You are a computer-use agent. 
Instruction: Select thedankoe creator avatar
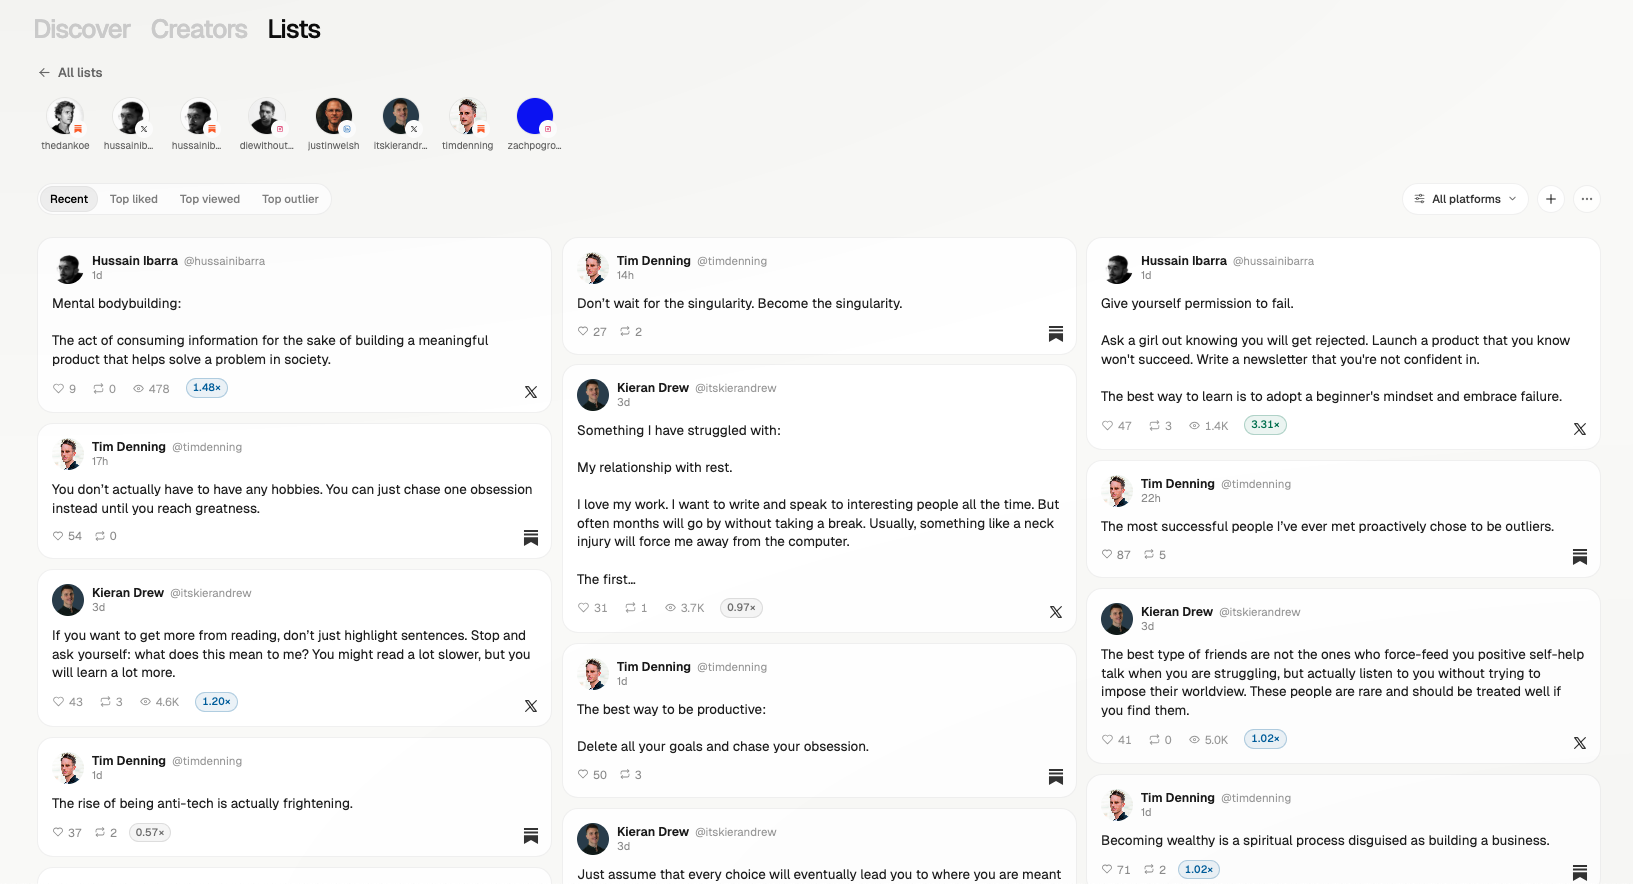pos(65,117)
